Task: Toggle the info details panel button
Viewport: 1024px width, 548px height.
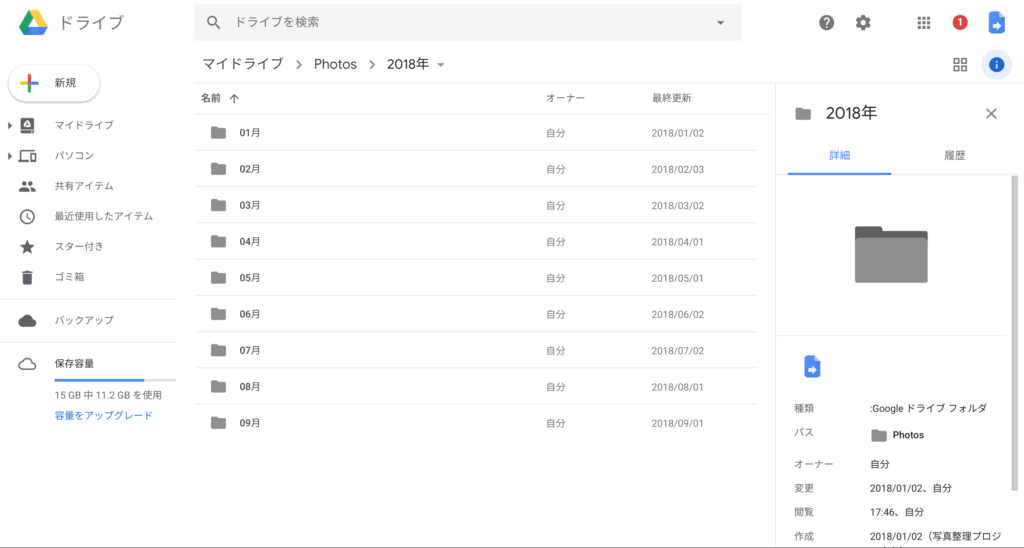Action: click(996, 65)
